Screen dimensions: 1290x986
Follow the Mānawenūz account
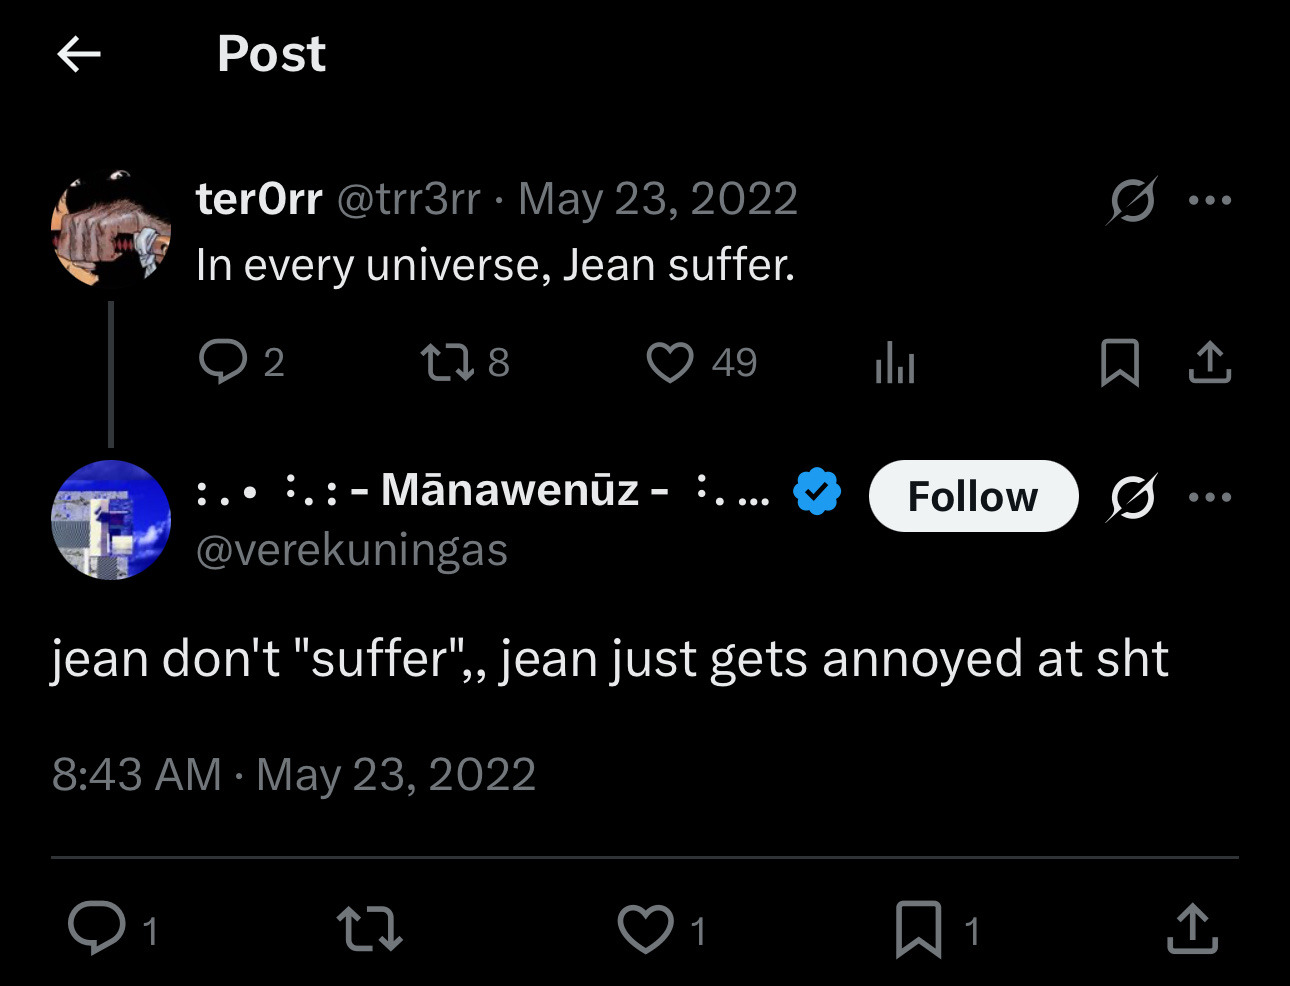coord(972,496)
